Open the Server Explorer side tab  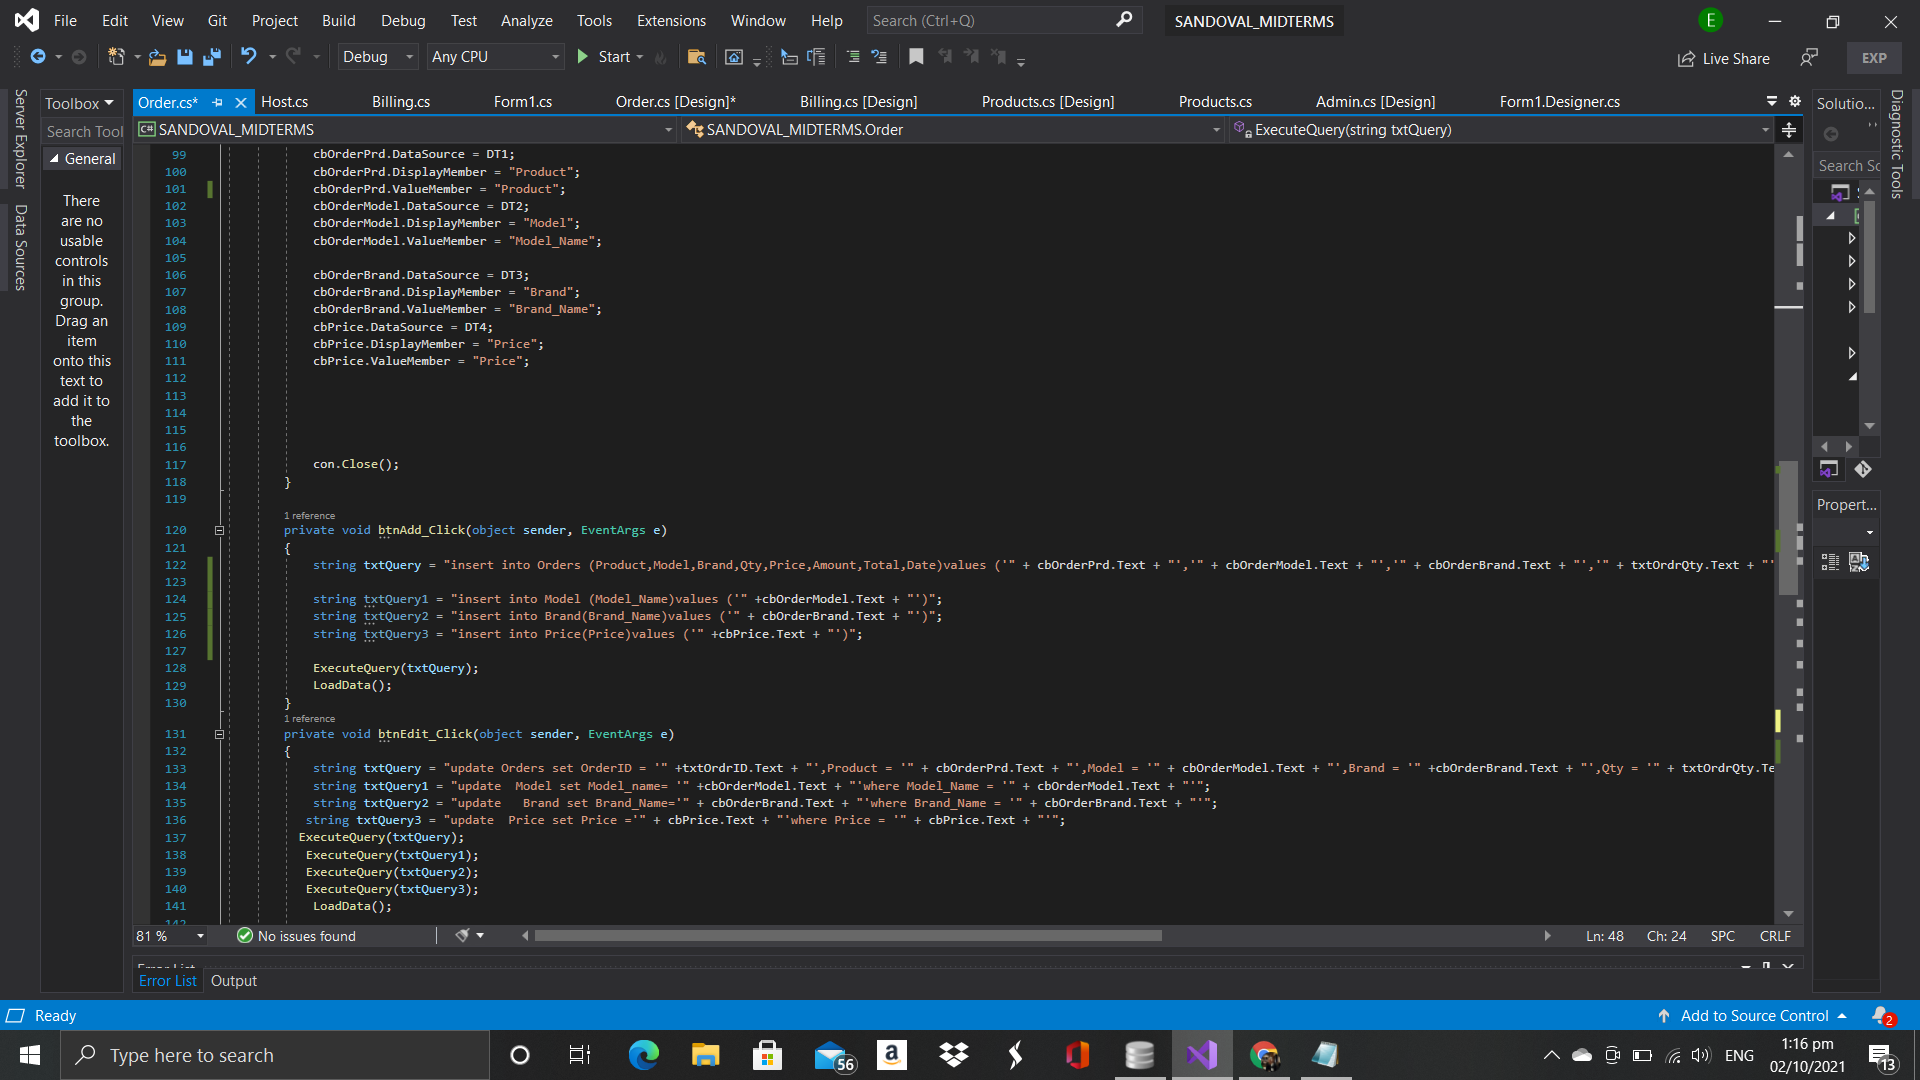tap(20, 139)
